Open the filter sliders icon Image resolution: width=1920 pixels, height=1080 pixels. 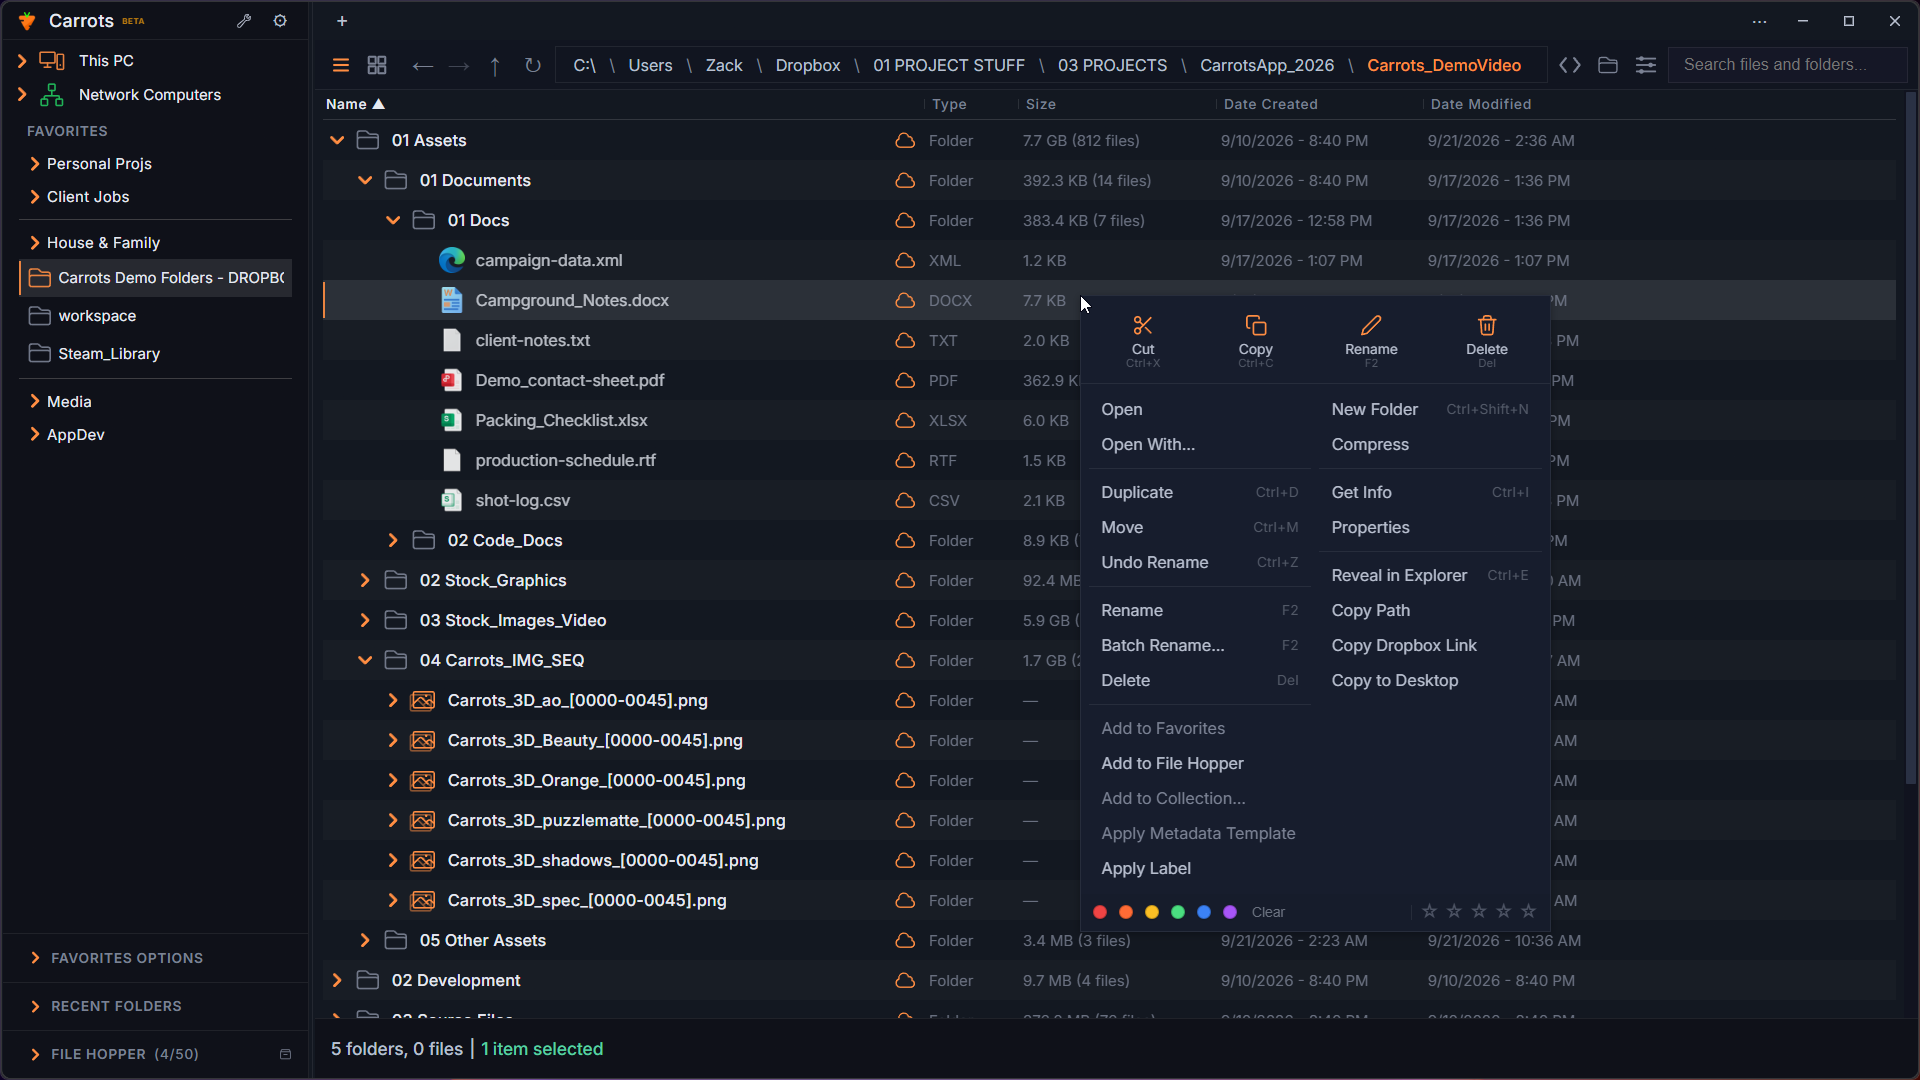click(1646, 65)
